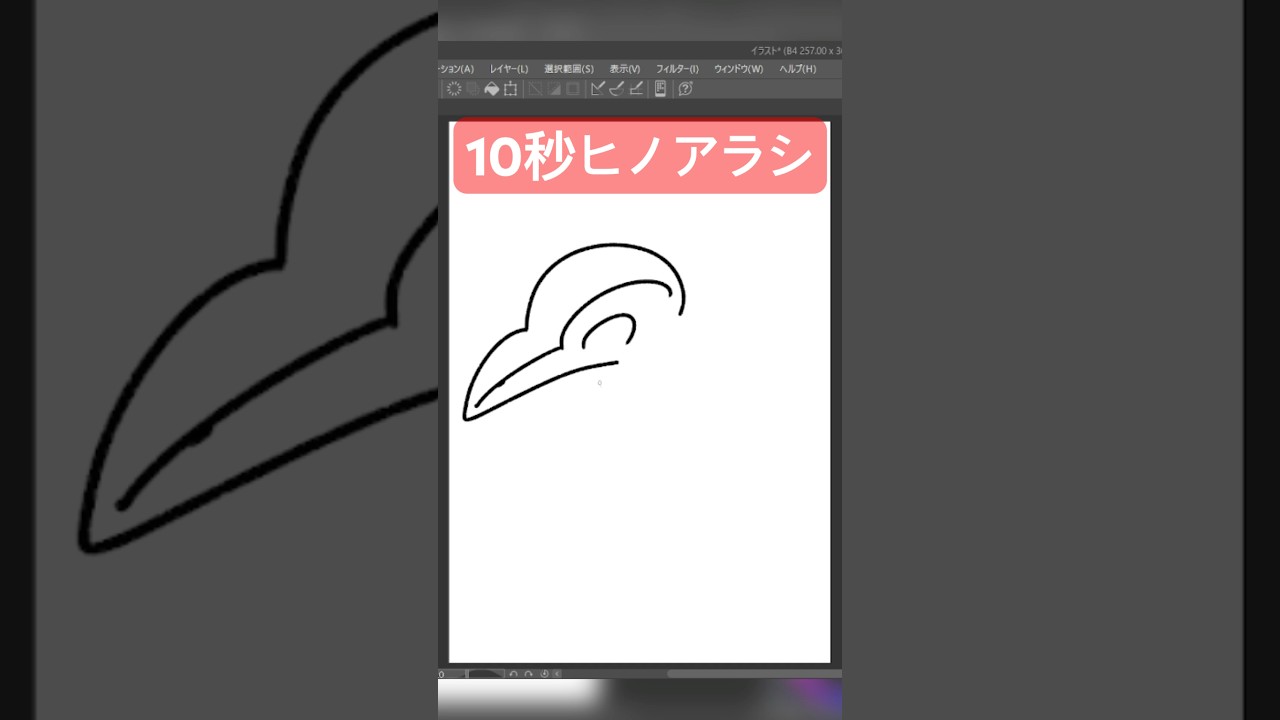Collapse the bottom toolbar with its arrow
The image size is (1280, 720).
click(557, 673)
